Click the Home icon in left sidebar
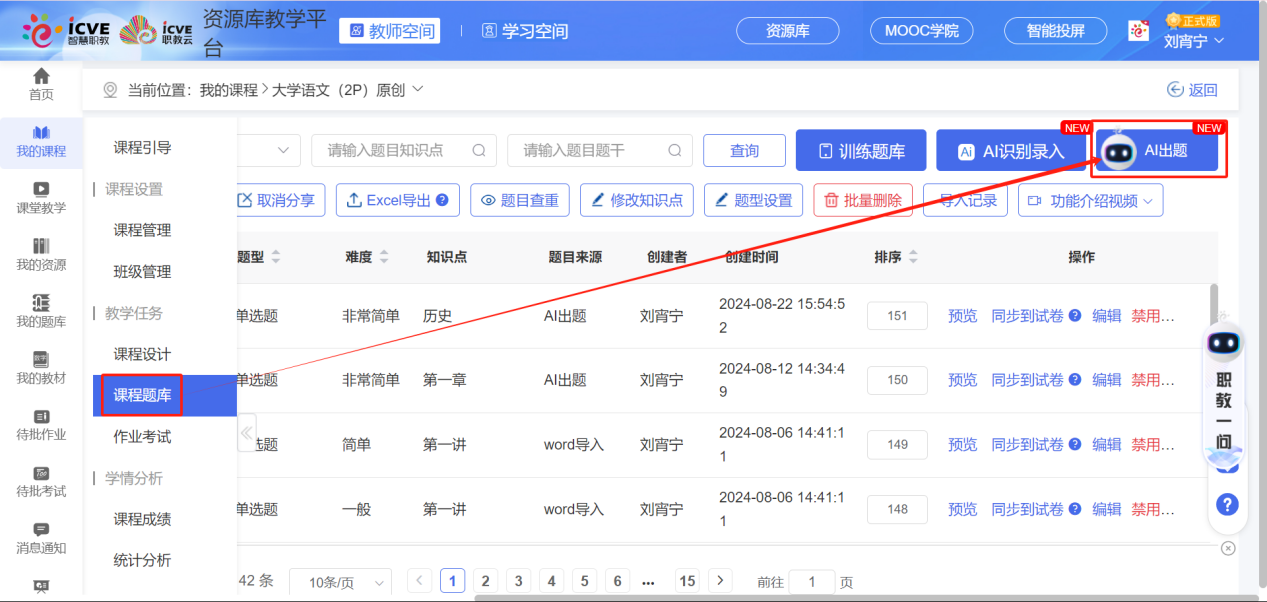The image size is (1267, 602). [41, 77]
